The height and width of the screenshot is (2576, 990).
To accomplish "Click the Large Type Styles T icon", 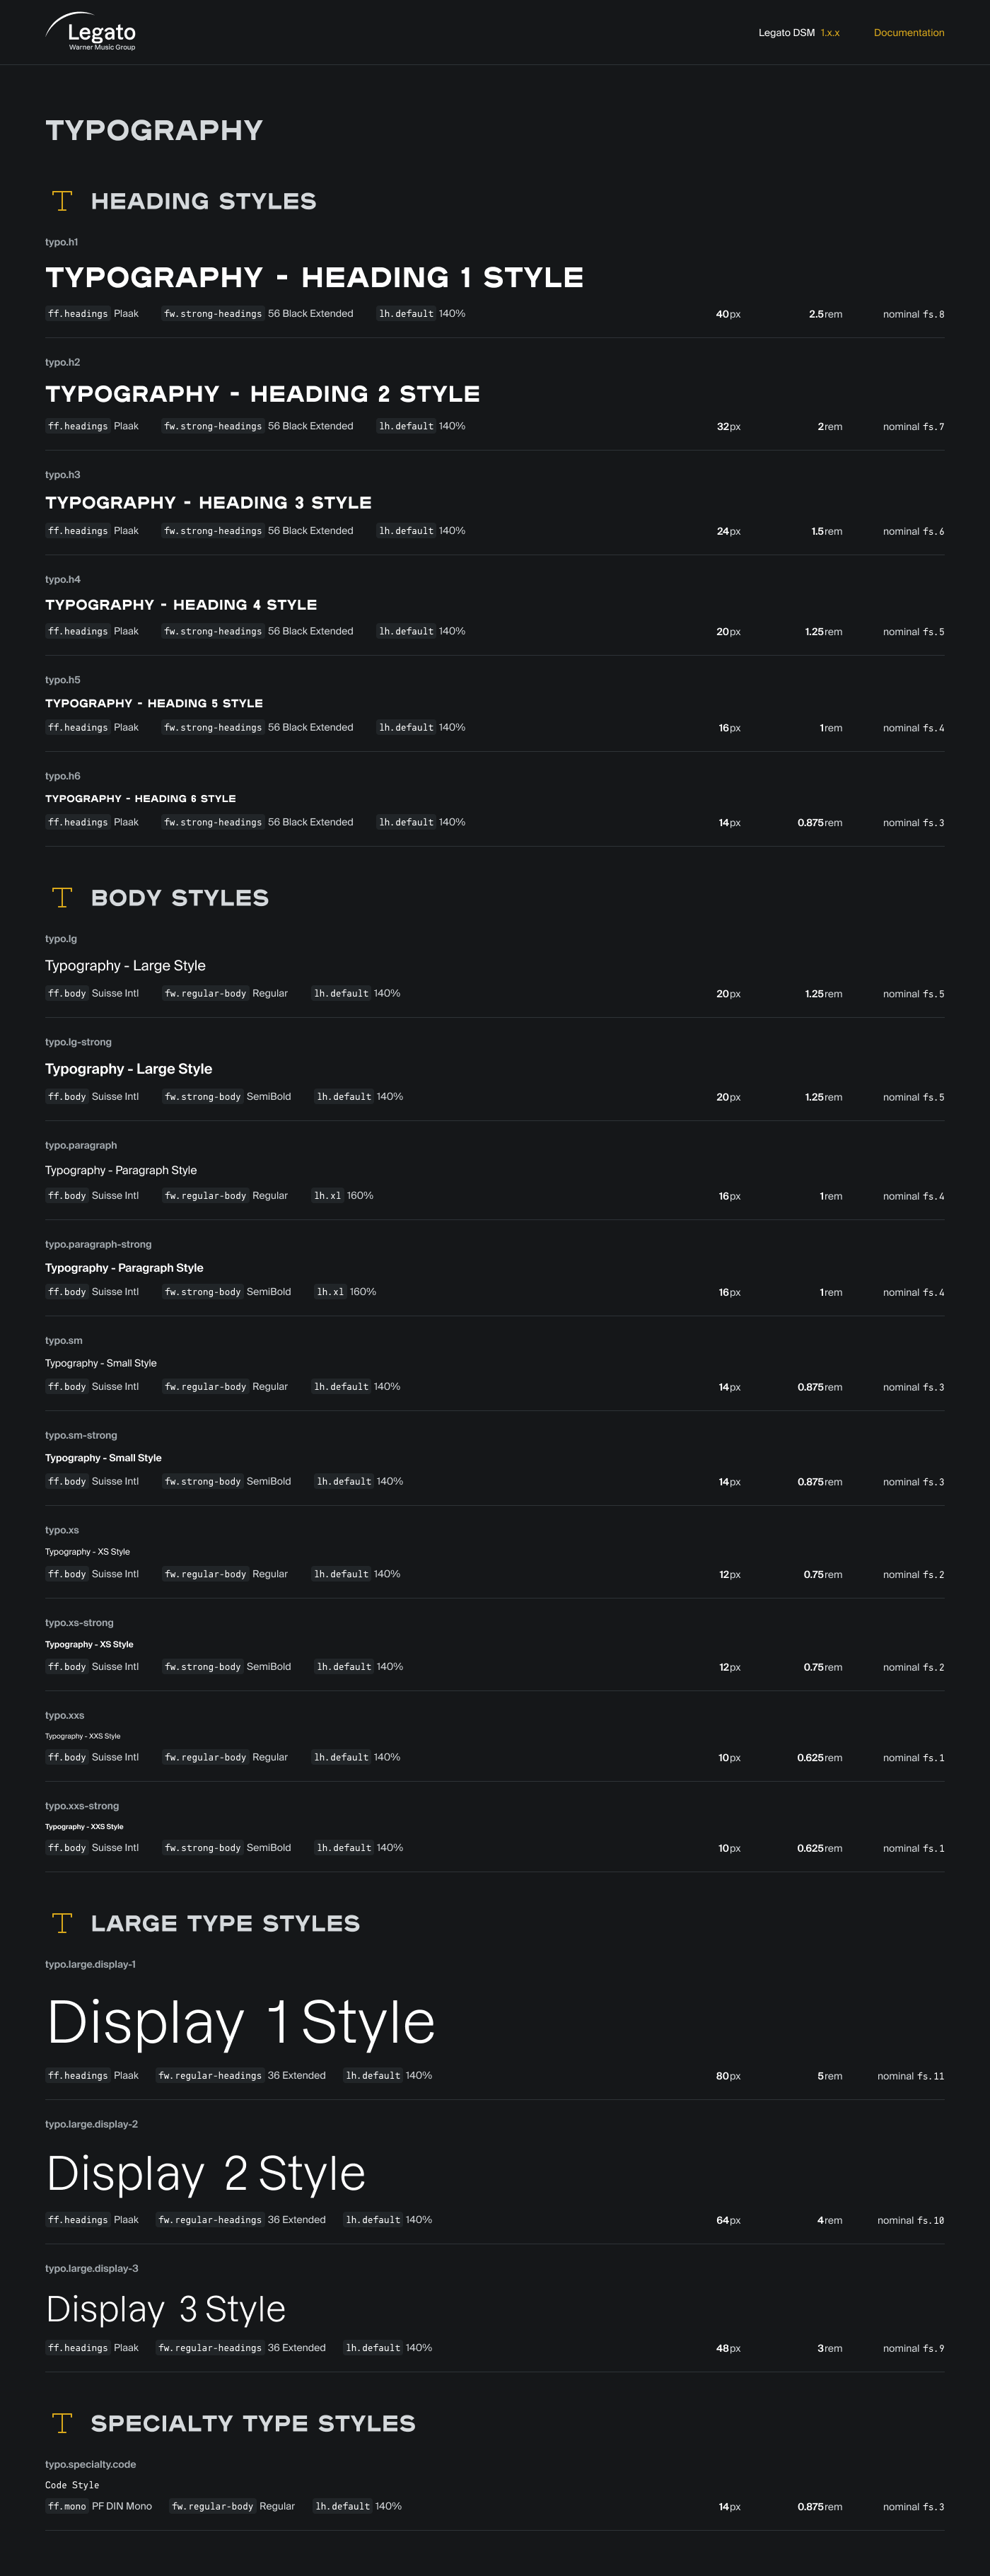I will pyautogui.click(x=62, y=1923).
